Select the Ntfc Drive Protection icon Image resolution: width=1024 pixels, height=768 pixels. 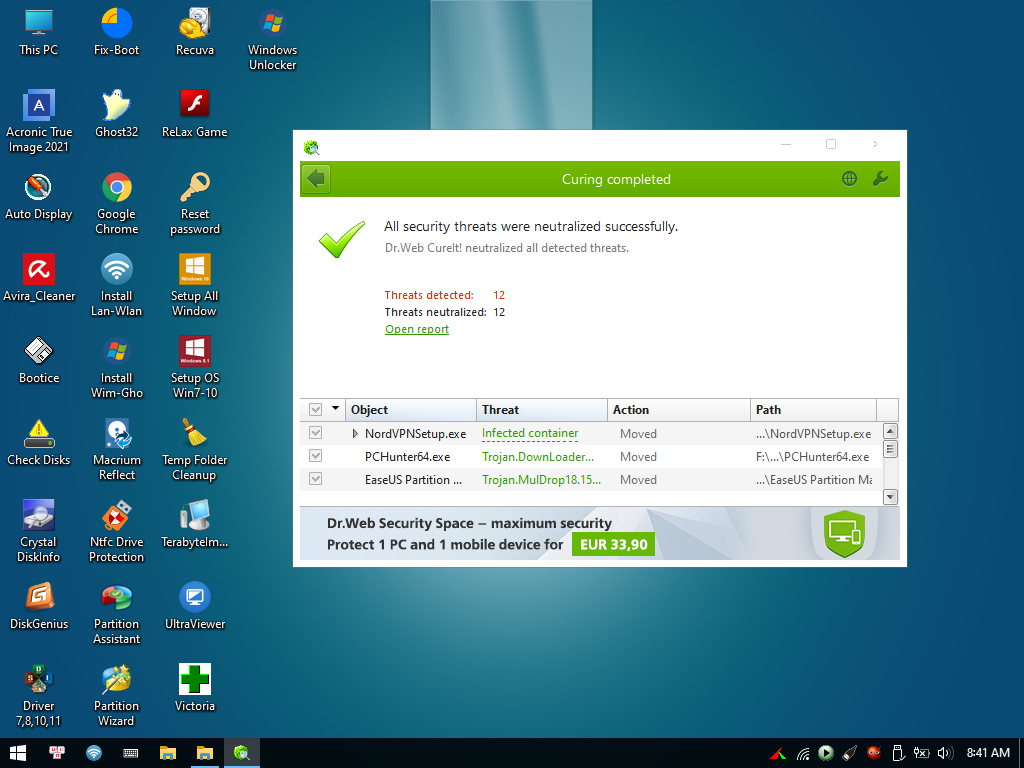point(116,532)
